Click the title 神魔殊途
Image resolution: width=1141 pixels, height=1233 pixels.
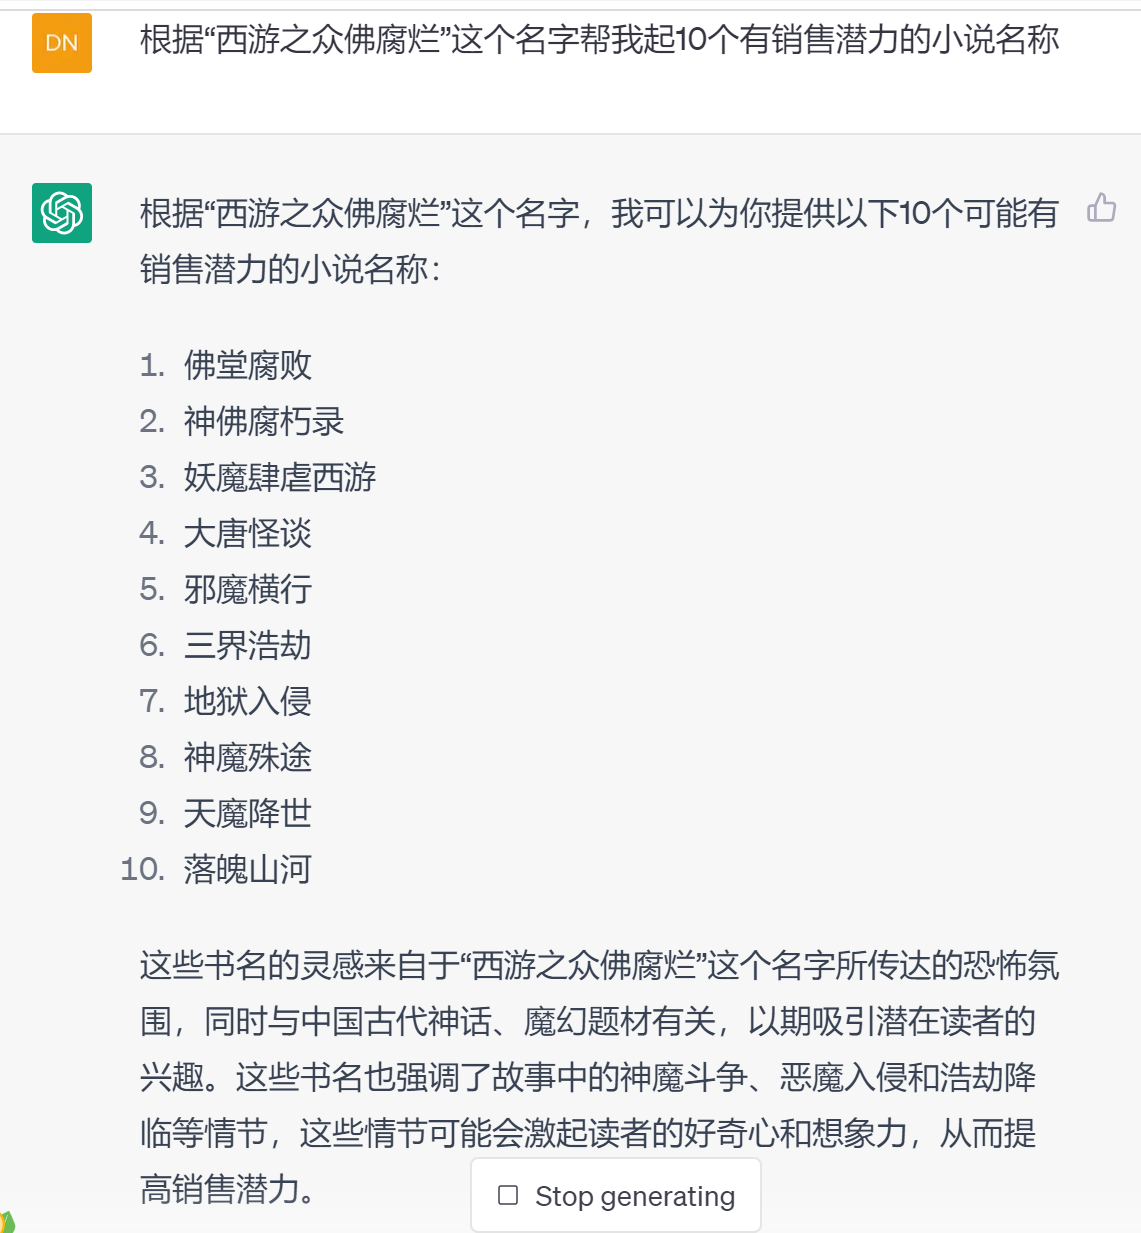click(x=248, y=758)
